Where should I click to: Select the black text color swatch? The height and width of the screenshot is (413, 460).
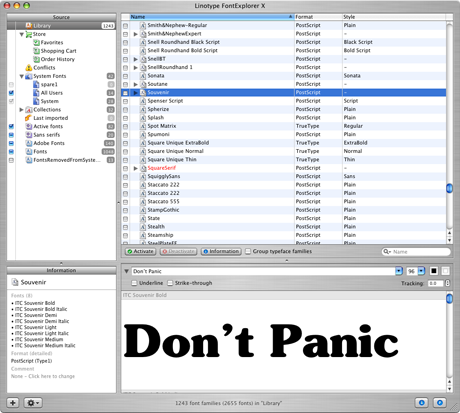(x=434, y=271)
